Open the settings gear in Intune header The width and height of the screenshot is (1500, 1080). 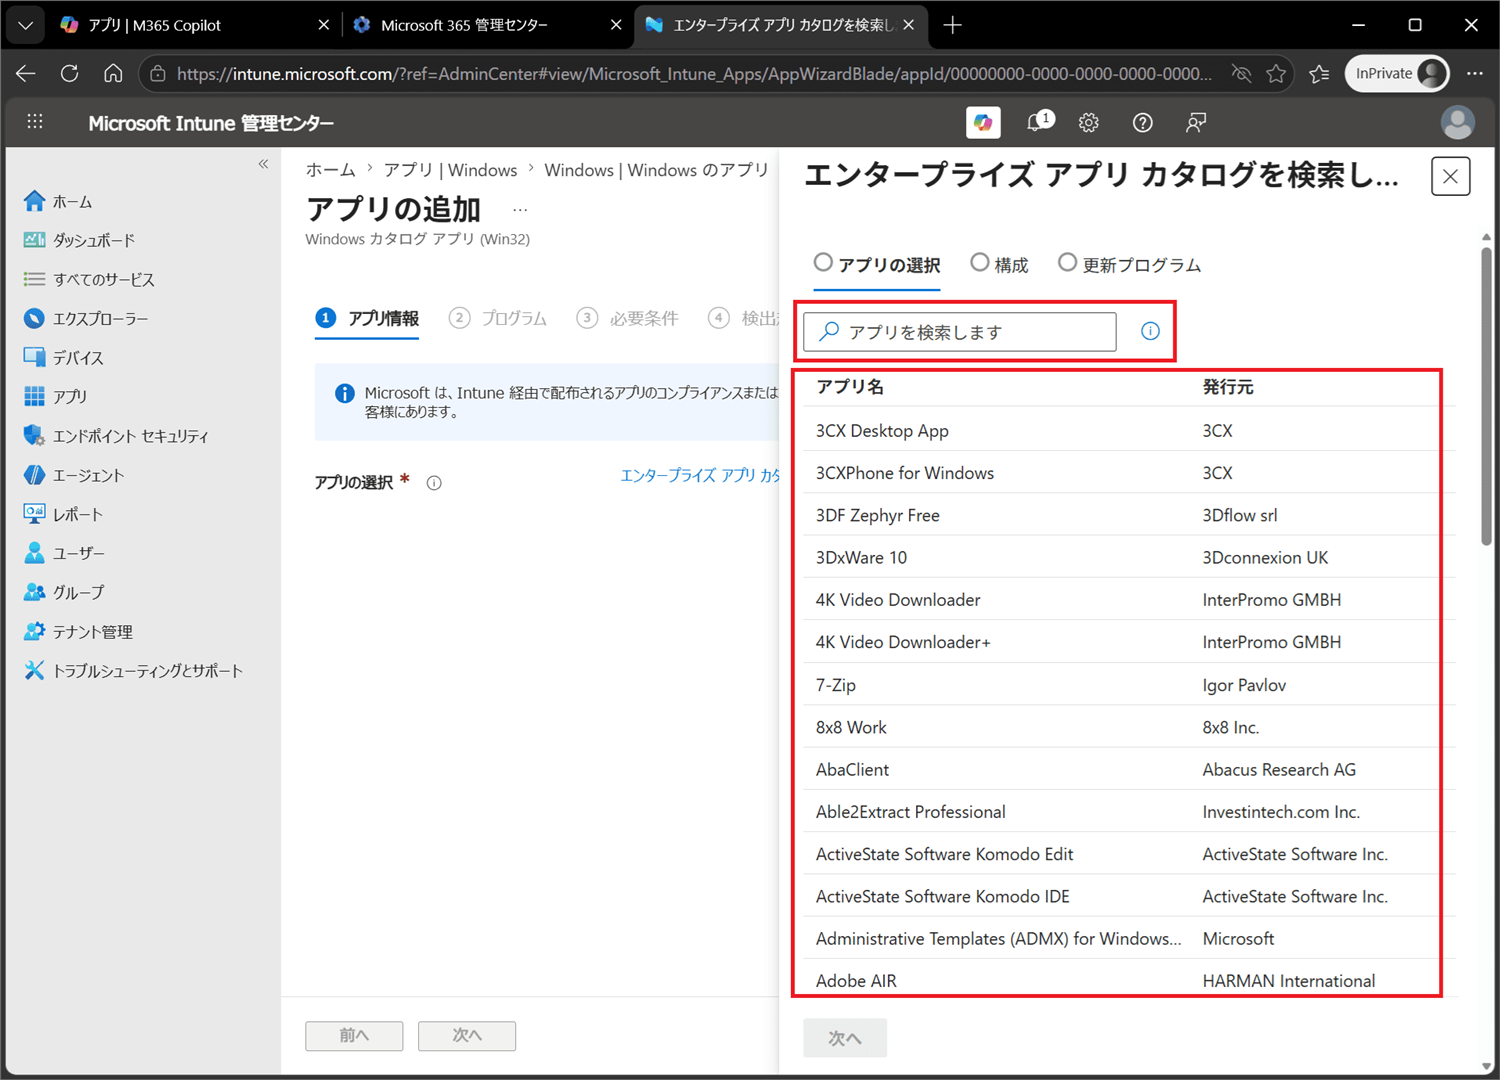(x=1089, y=122)
